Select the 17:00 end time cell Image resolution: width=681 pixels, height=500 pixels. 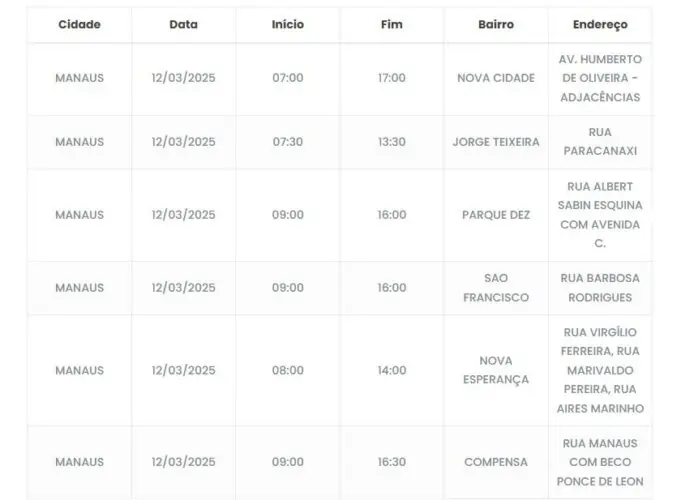click(392, 78)
